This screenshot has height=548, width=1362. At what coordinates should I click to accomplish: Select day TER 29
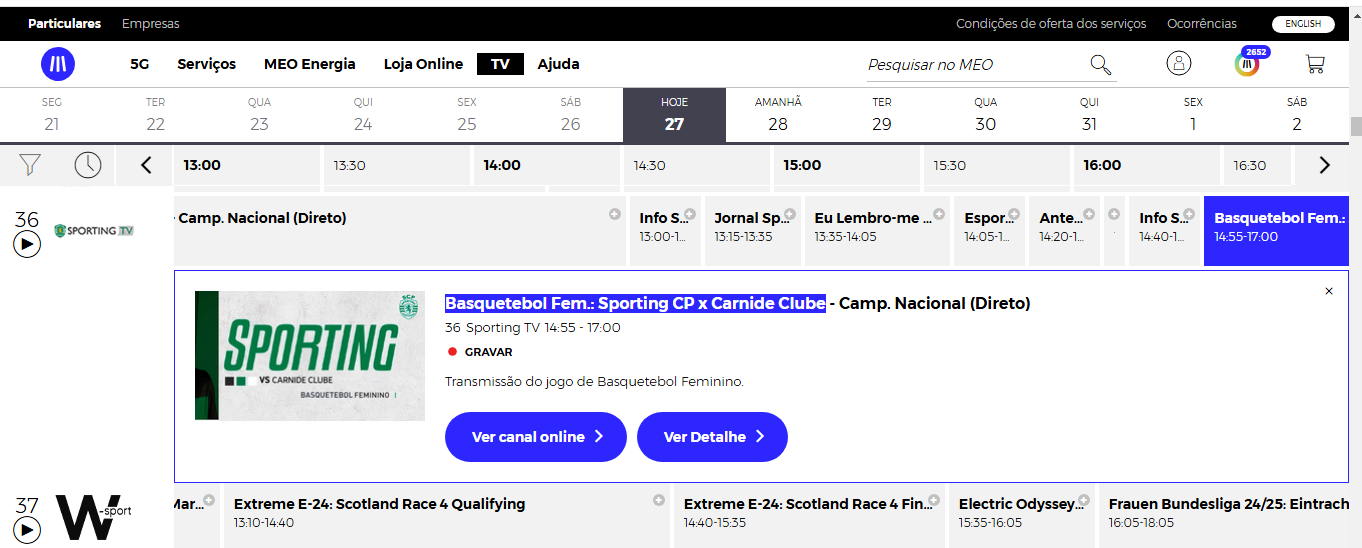coord(882,115)
